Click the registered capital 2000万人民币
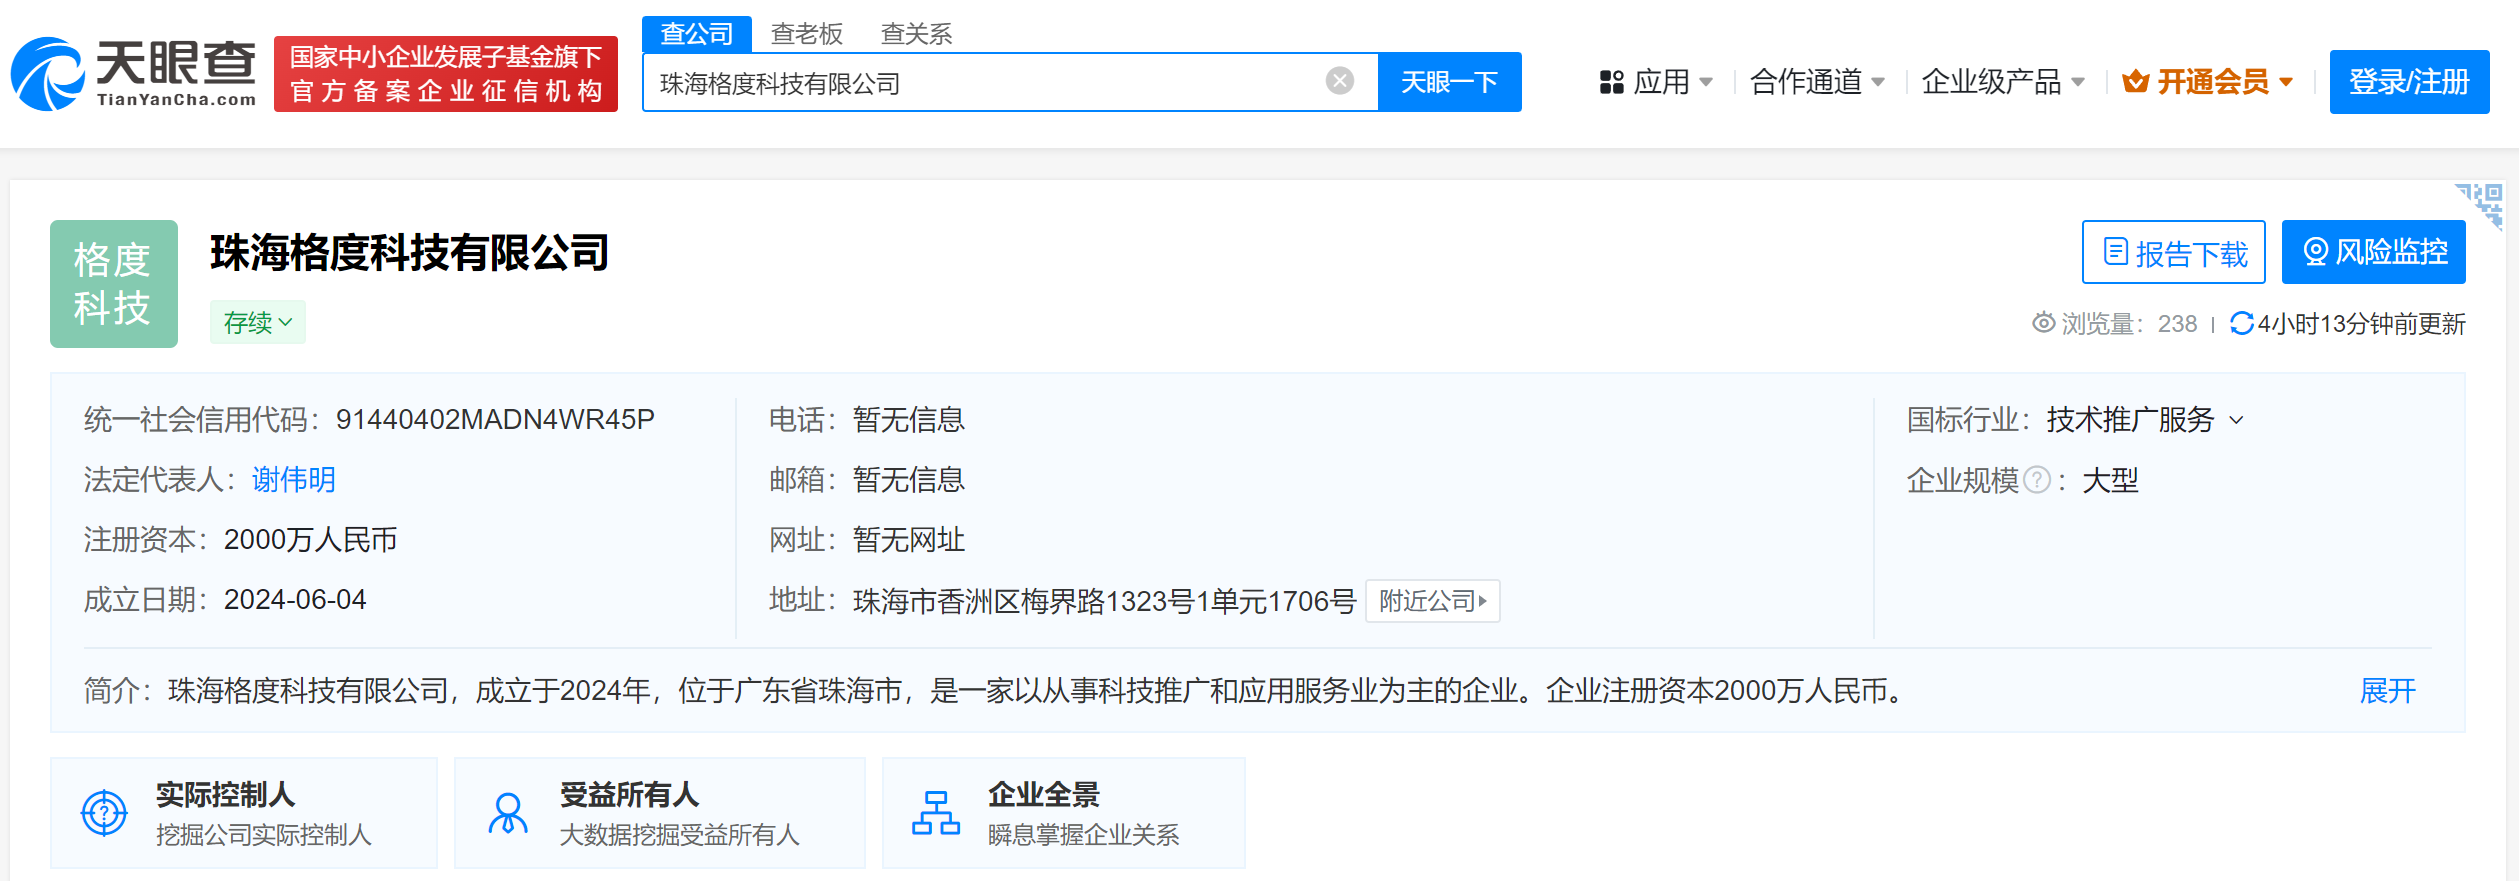Viewport: 2519px width, 881px height. click(311, 540)
